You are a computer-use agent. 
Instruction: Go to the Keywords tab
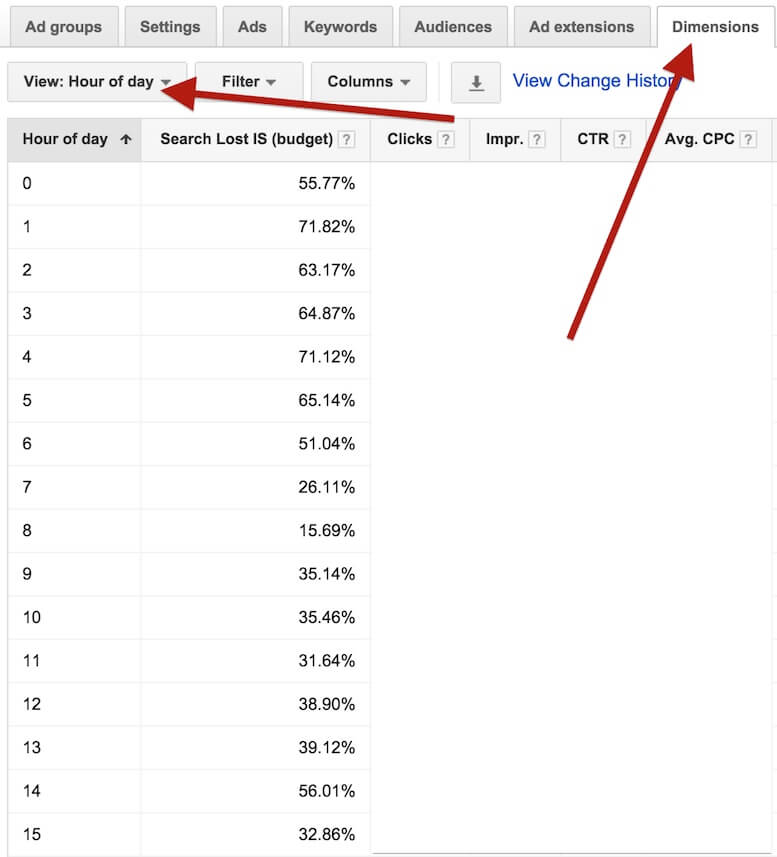click(340, 27)
